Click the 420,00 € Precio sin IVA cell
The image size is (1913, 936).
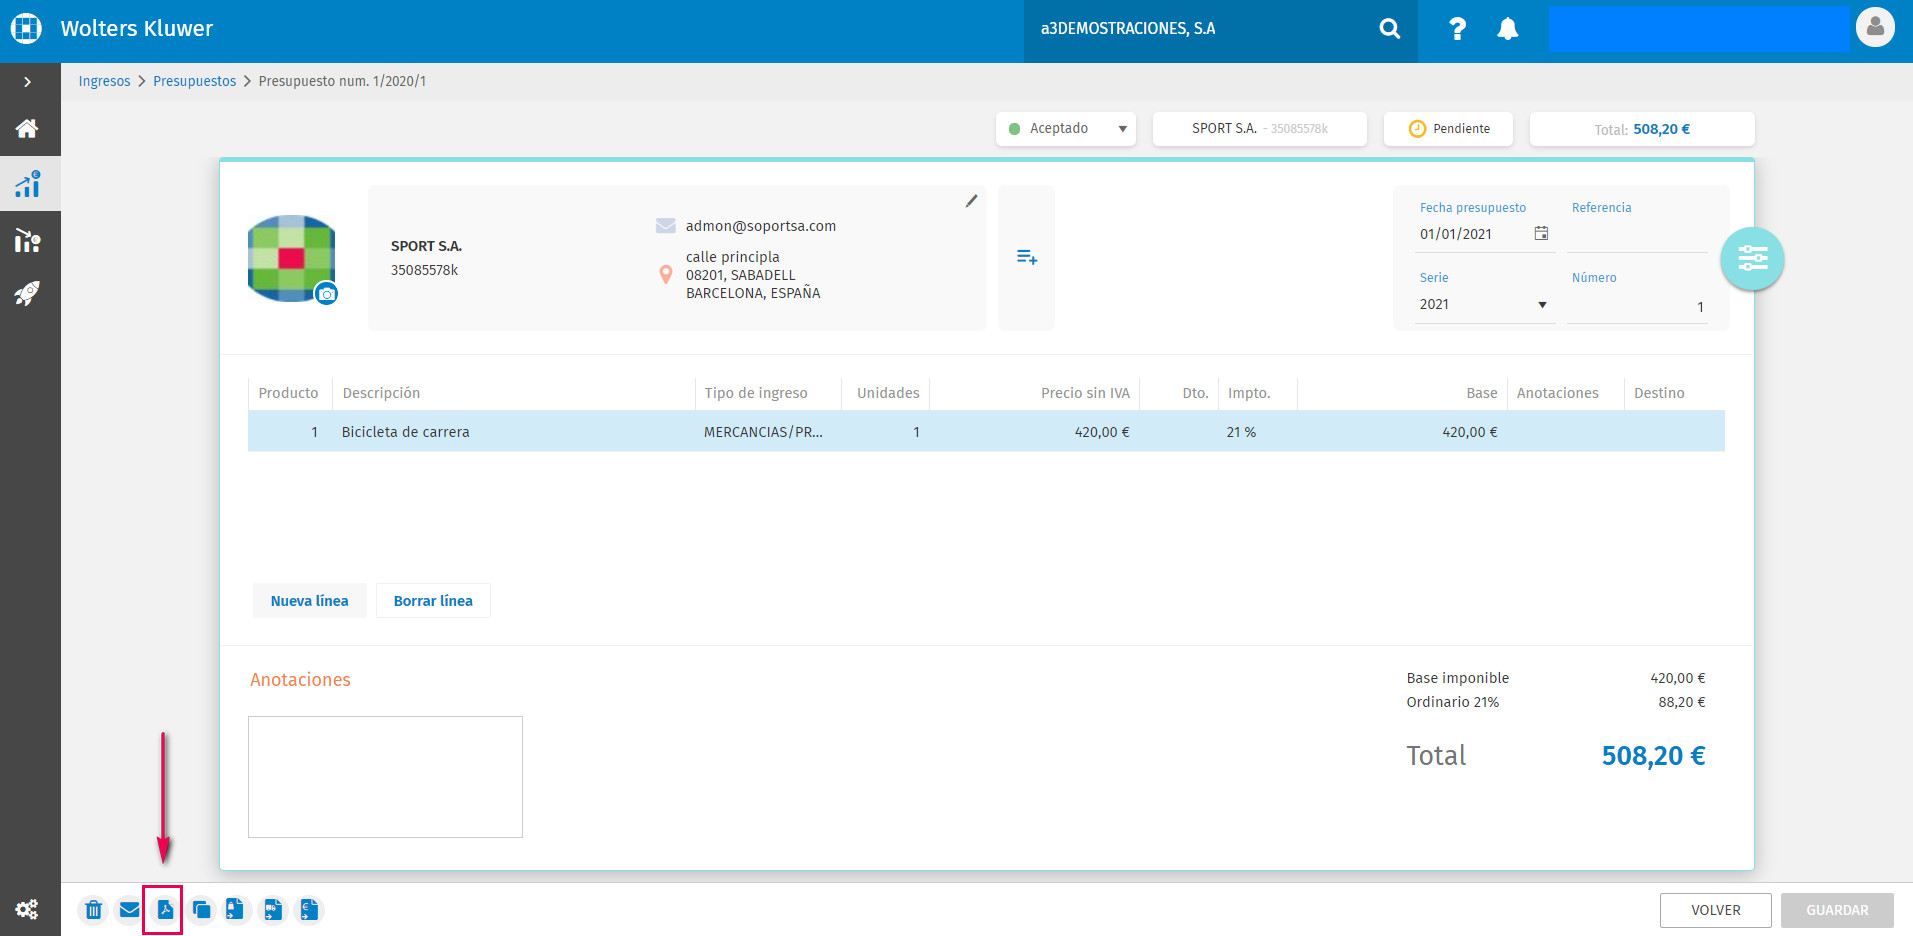tap(1035, 432)
